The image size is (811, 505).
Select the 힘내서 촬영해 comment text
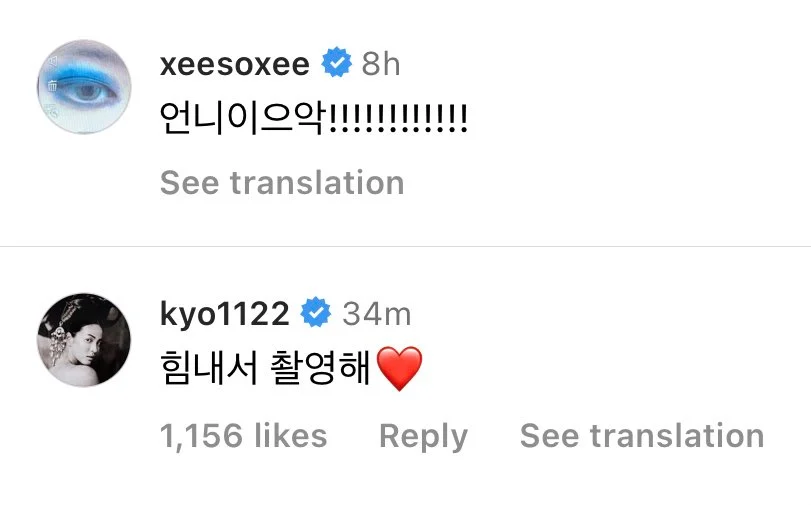tap(265, 367)
